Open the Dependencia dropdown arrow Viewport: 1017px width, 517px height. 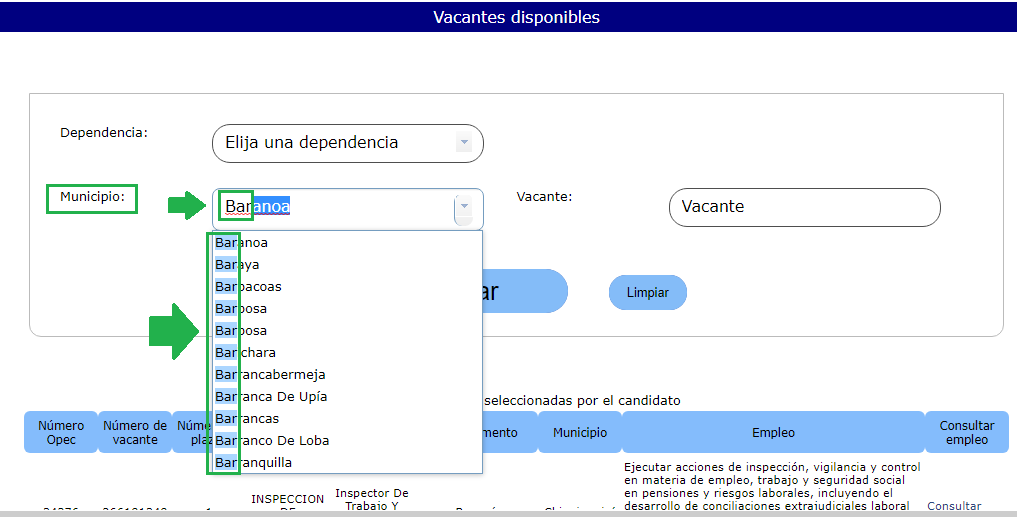tap(463, 143)
